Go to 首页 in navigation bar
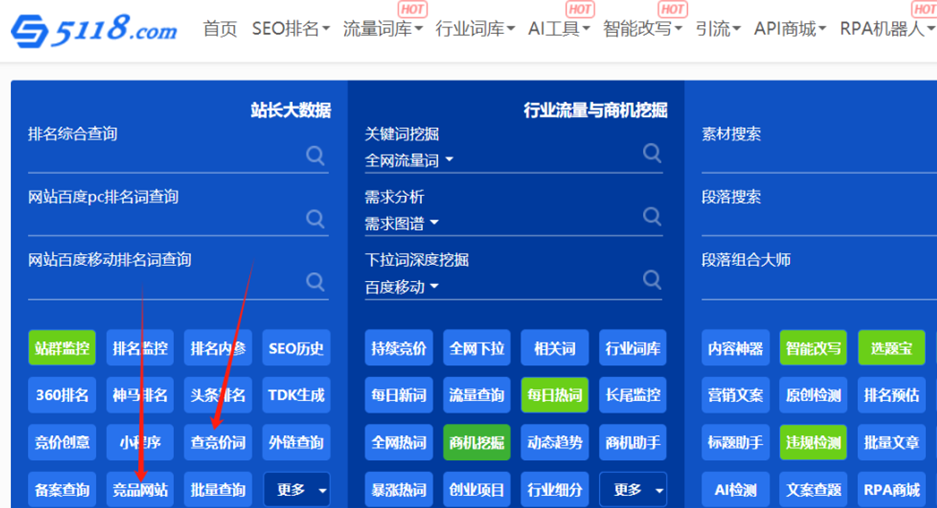Viewport: 937px width, 508px height. pos(220,29)
